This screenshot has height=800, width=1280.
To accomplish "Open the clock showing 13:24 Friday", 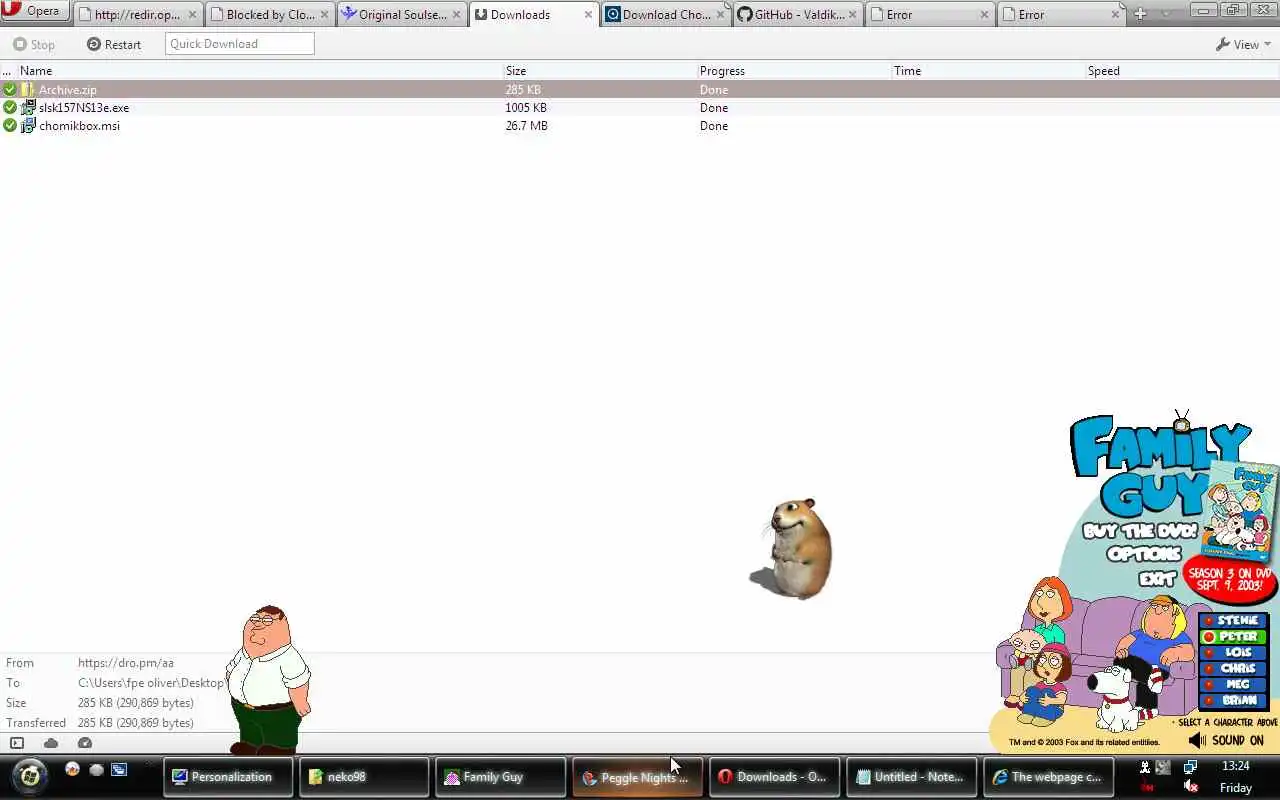I will (x=1235, y=777).
